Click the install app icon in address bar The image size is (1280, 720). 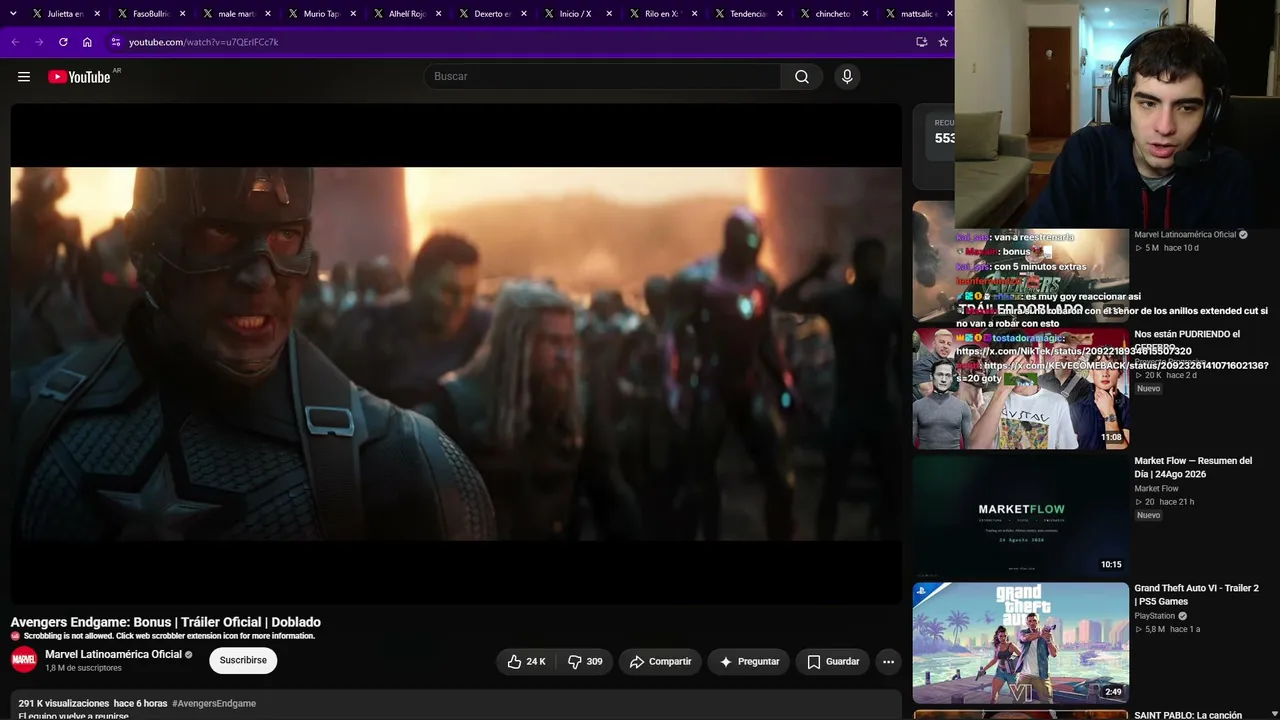click(921, 42)
